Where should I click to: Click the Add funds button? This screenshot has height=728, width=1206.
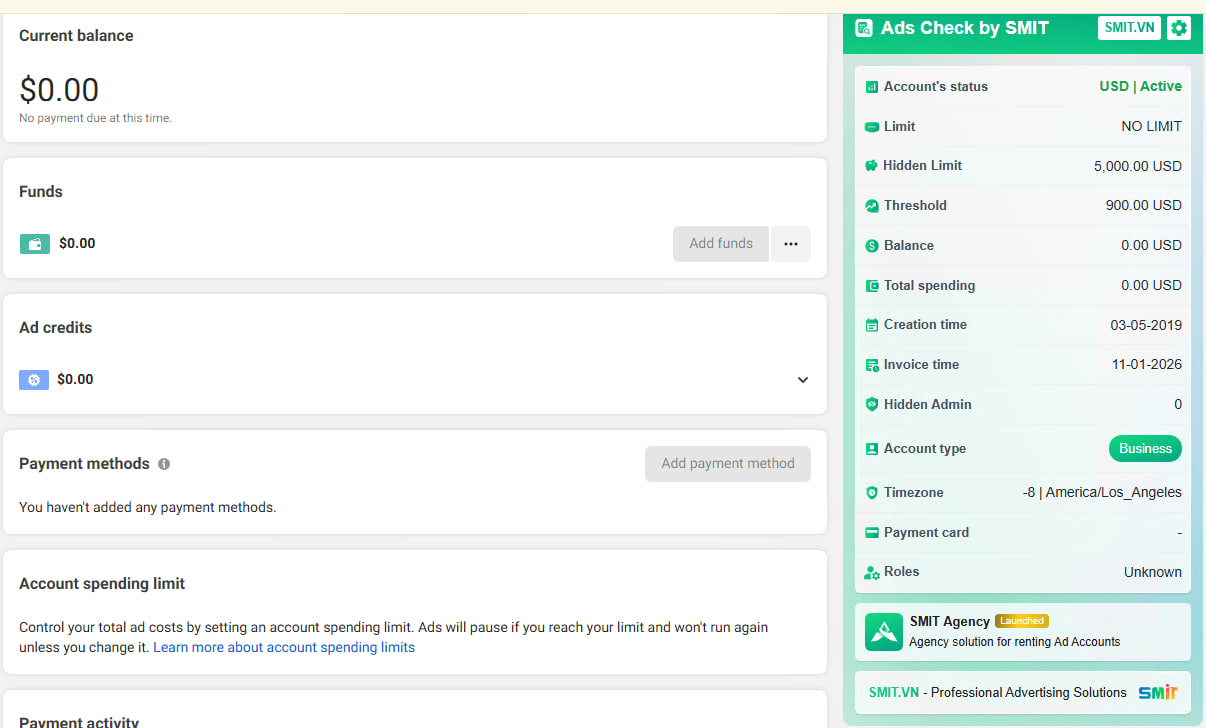pyautogui.click(x=720, y=244)
